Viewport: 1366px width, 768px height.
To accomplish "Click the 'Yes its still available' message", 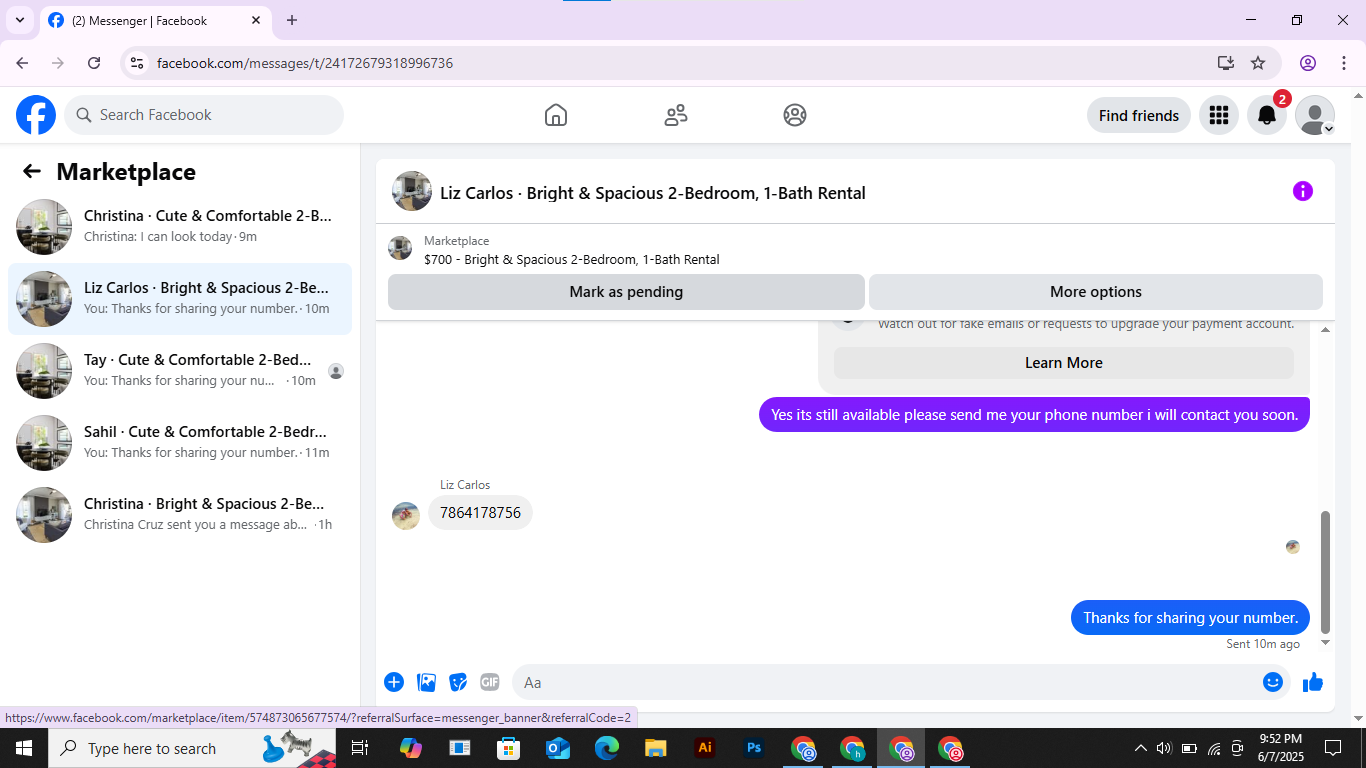I will (1034, 414).
